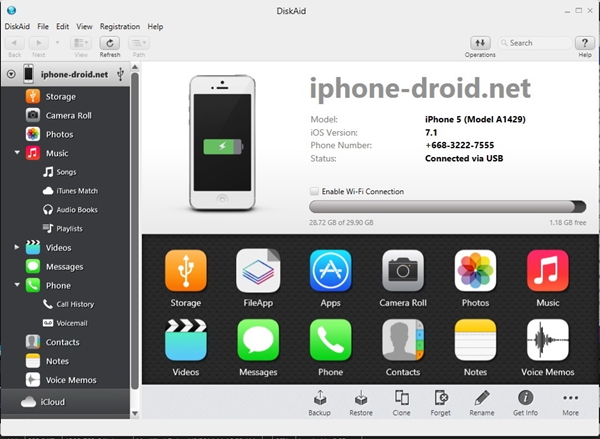
Task: Open the DiskAid menu
Action: [x=17, y=26]
